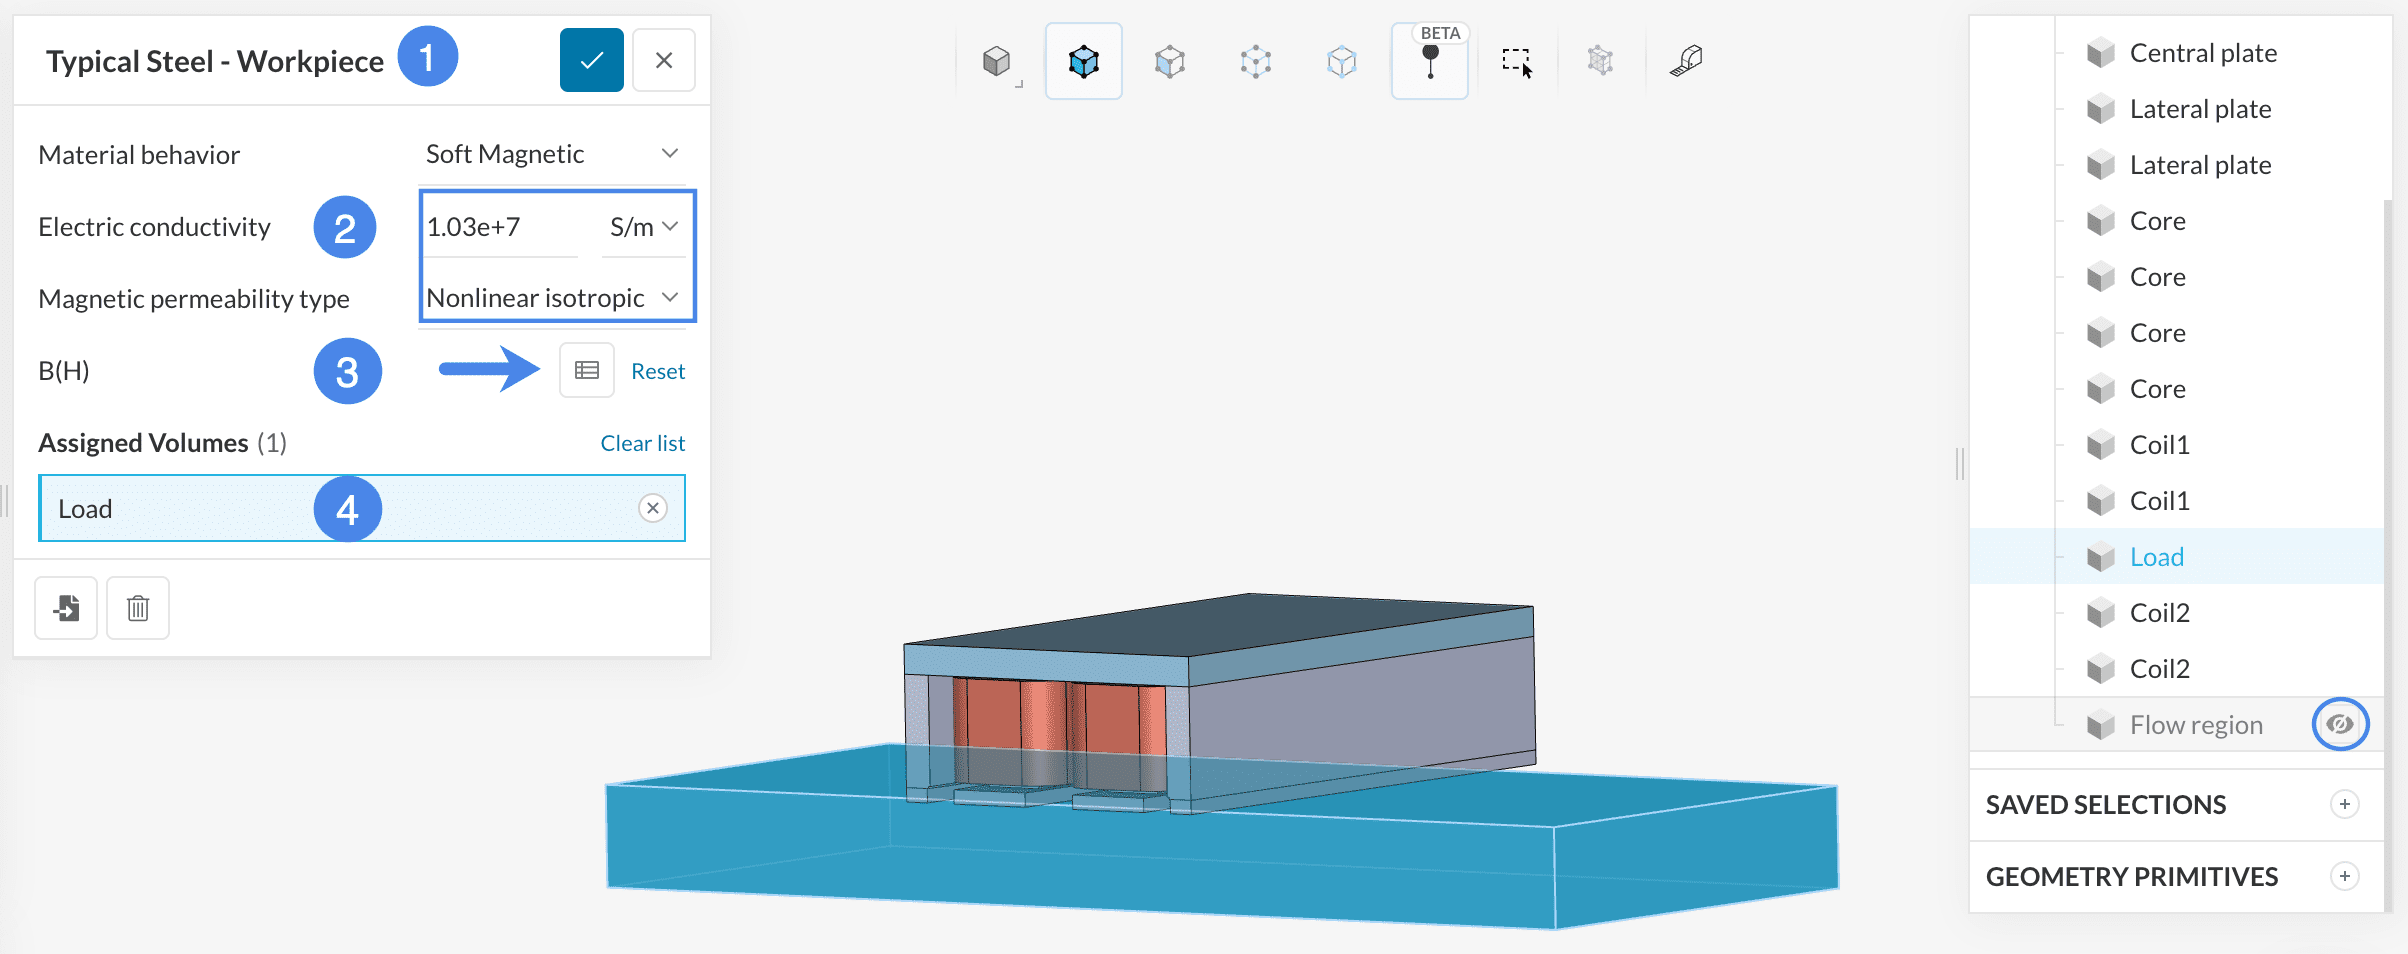Choose the volume selection cube icon
This screenshot has width=2408, height=954.
[x=1083, y=62]
